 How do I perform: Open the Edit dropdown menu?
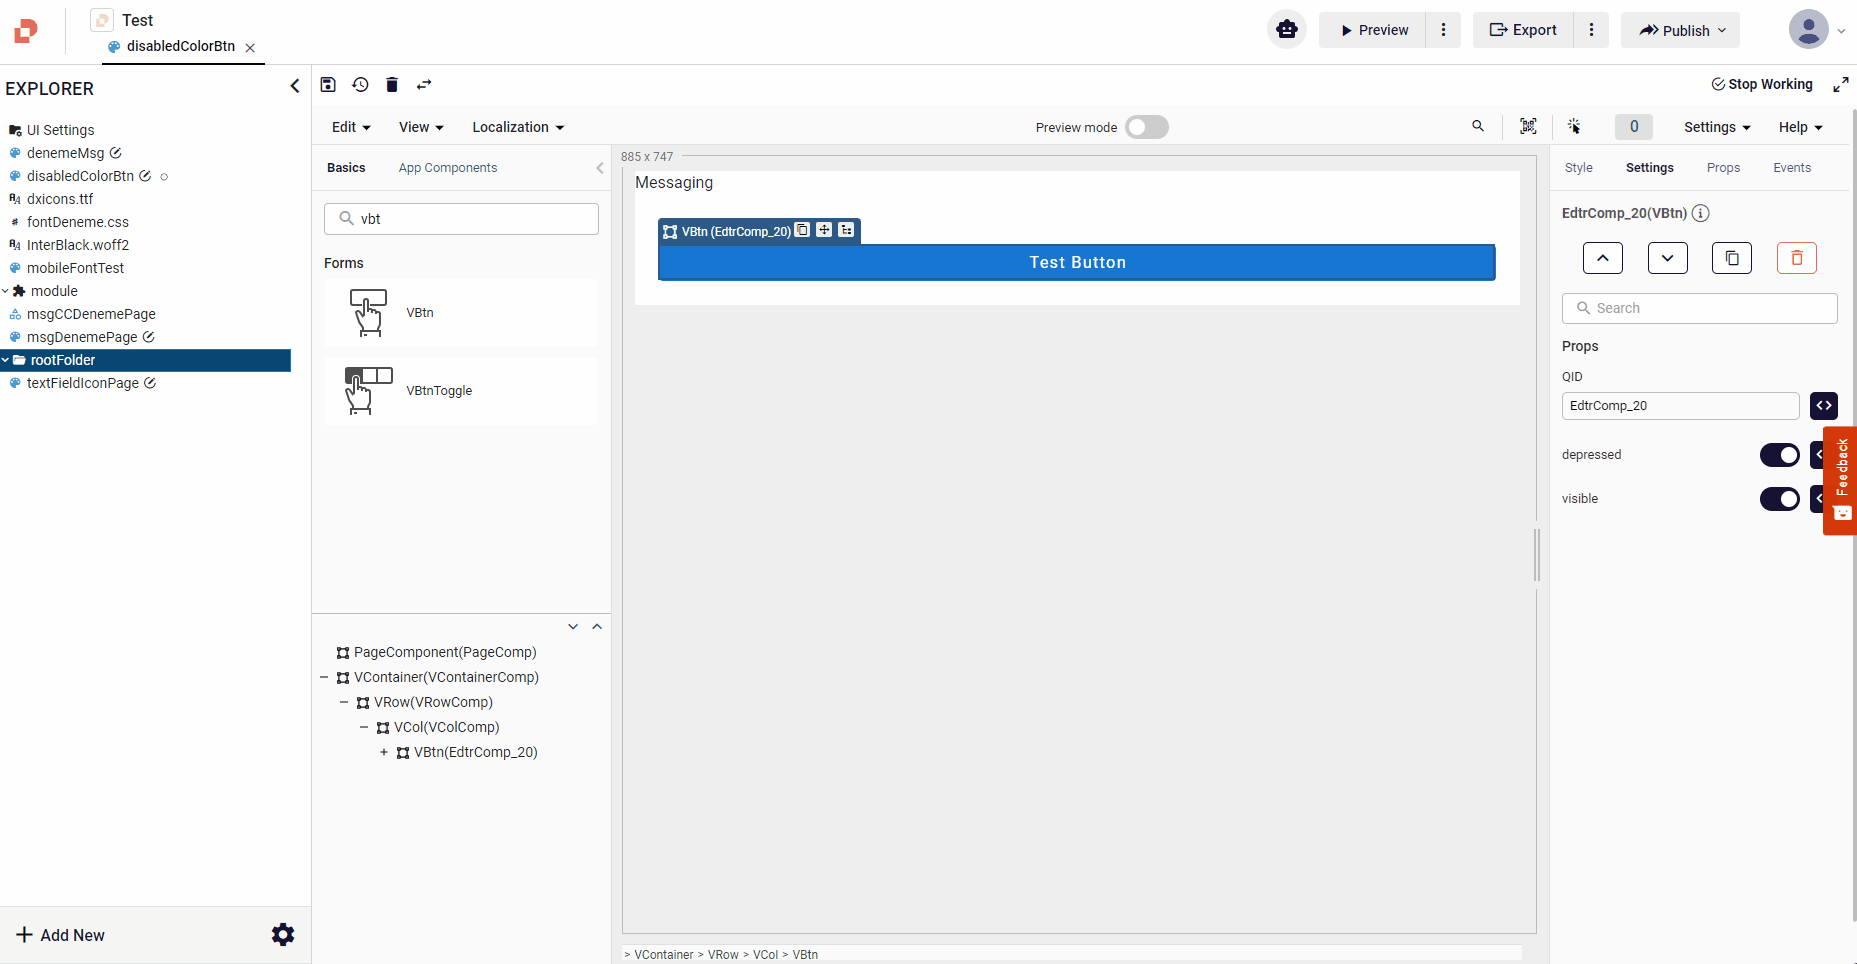tap(351, 127)
